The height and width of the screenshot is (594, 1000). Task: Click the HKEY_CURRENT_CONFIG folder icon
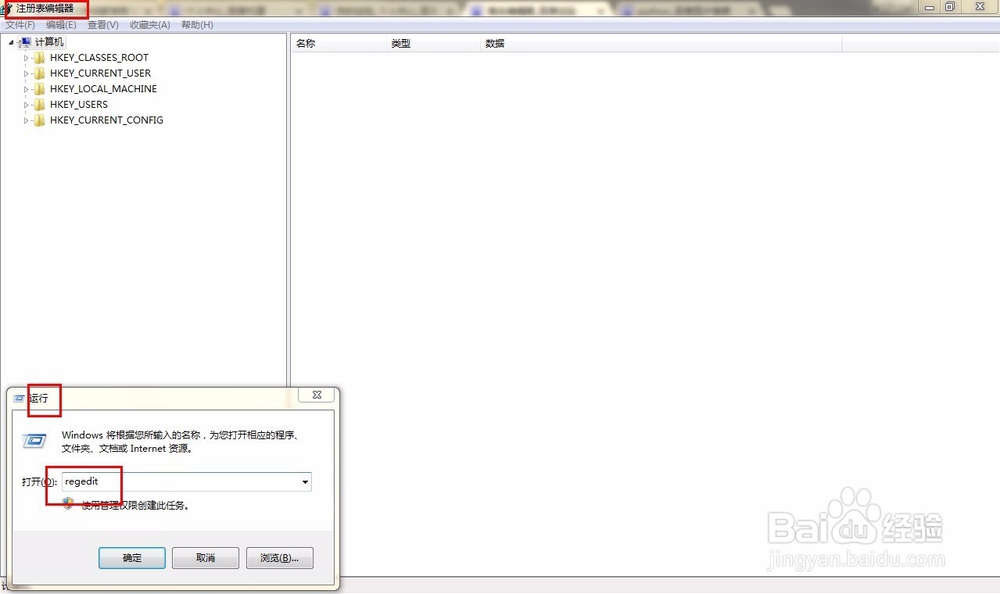coord(38,120)
